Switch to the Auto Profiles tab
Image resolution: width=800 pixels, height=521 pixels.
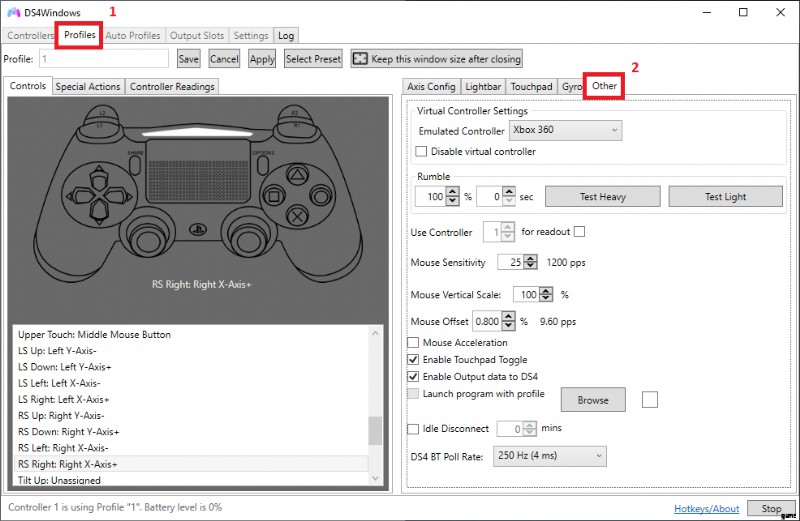pyautogui.click(x=133, y=36)
